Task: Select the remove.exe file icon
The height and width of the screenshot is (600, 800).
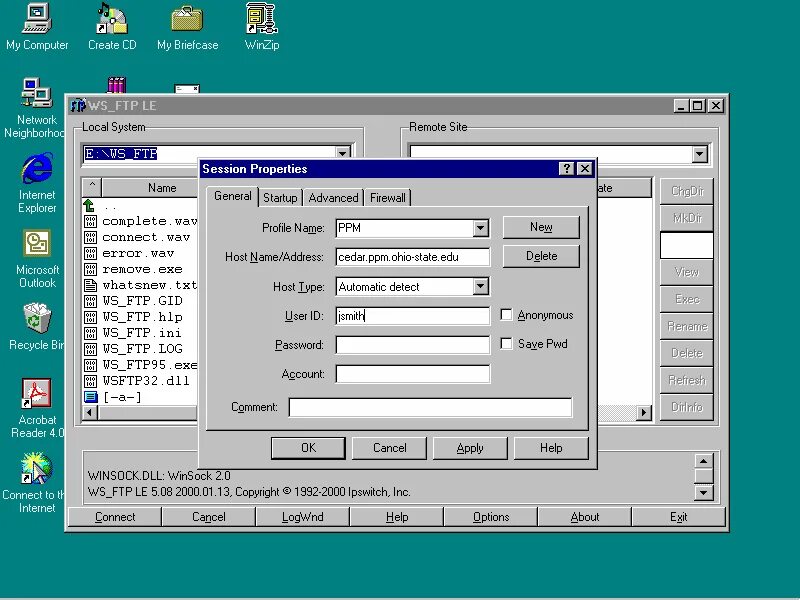Action: 90,269
